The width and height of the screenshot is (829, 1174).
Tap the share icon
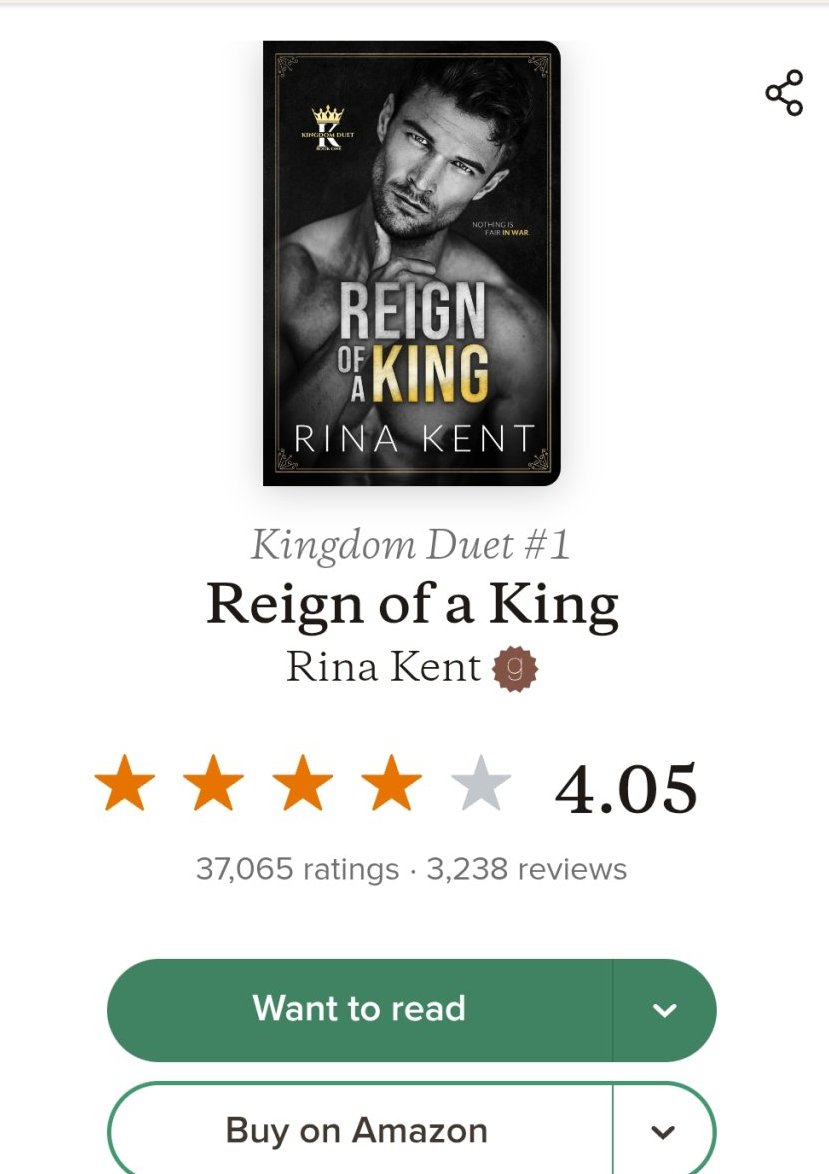pyautogui.click(x=784, y=93)
